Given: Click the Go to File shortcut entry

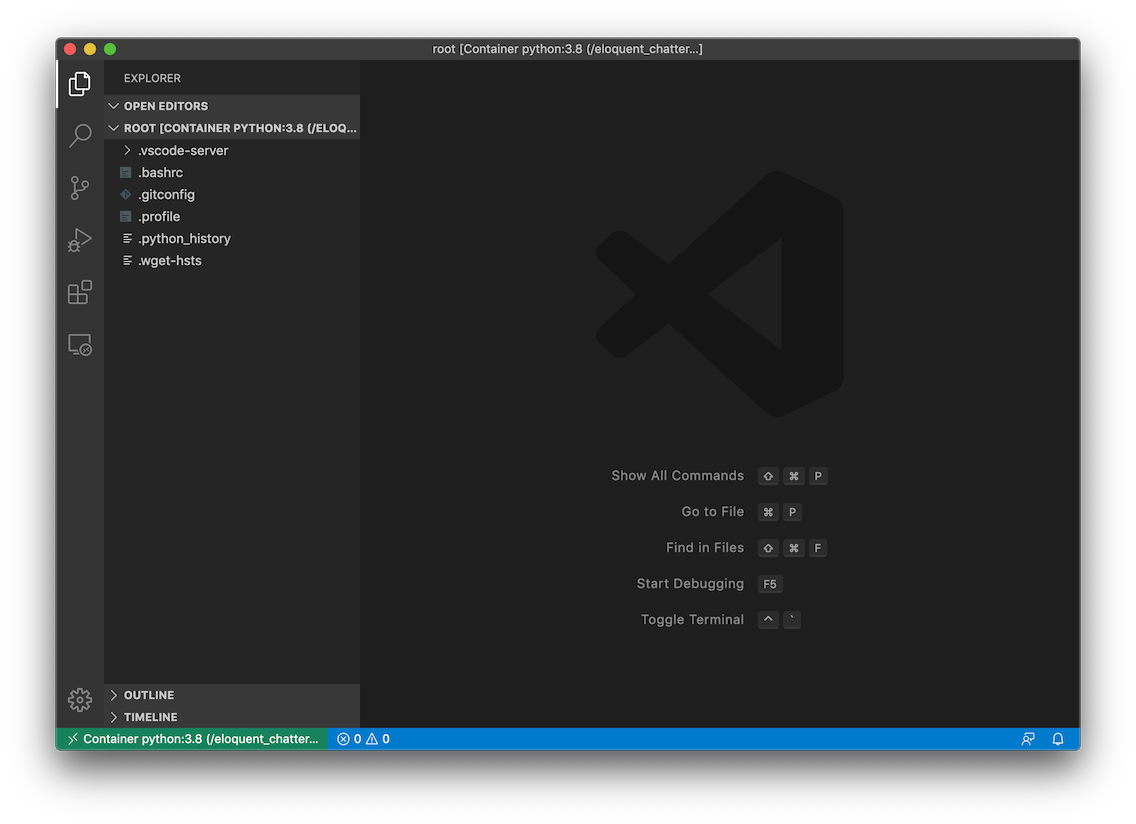Looking at the screenshot, I should 712,511.
